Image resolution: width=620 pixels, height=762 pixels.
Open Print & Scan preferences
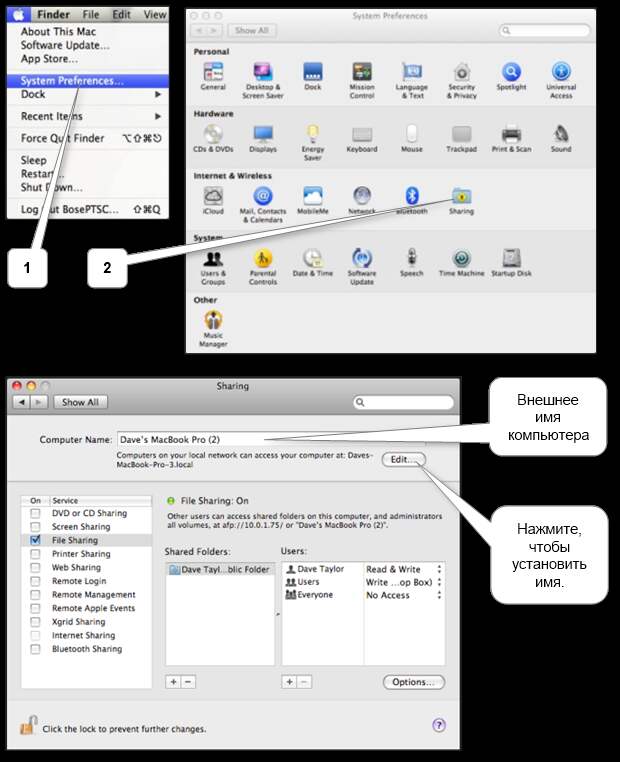(511, 134)
